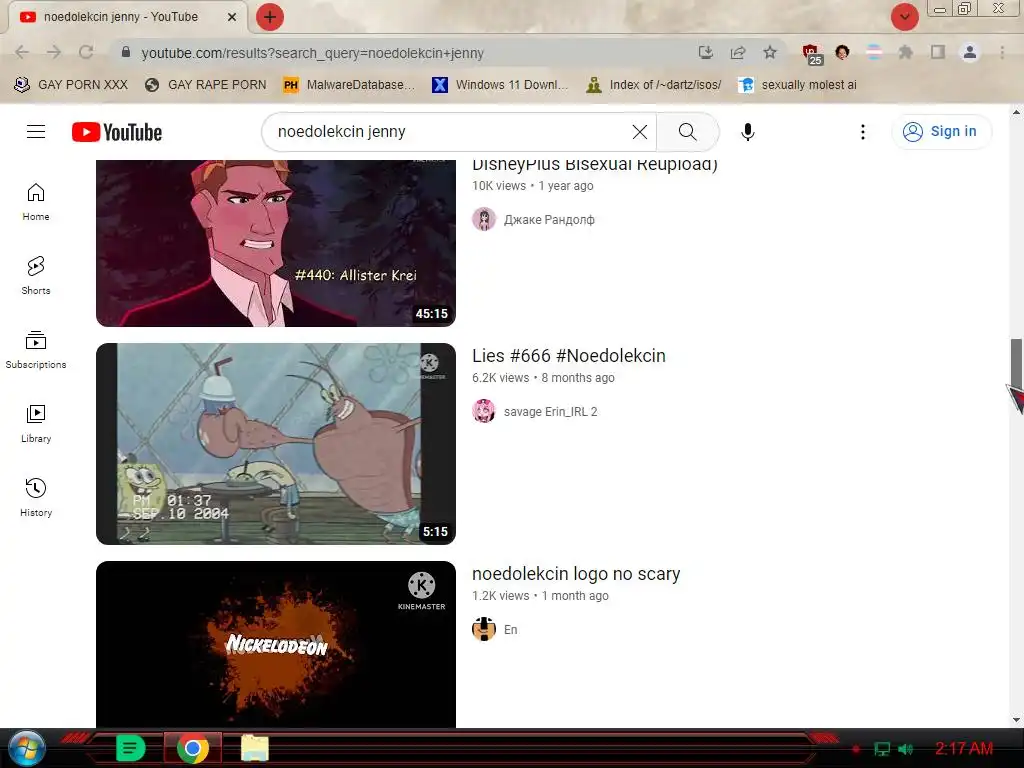Open History in the sidebar
The width and height of the screenshot is (1024, 768).
click(36, 498)
